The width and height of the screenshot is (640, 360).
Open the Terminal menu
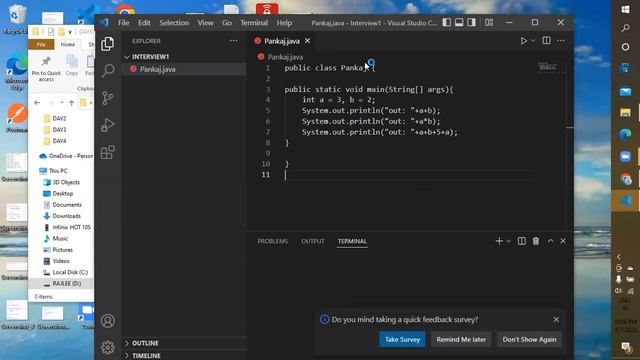click(x=254, y=23)
